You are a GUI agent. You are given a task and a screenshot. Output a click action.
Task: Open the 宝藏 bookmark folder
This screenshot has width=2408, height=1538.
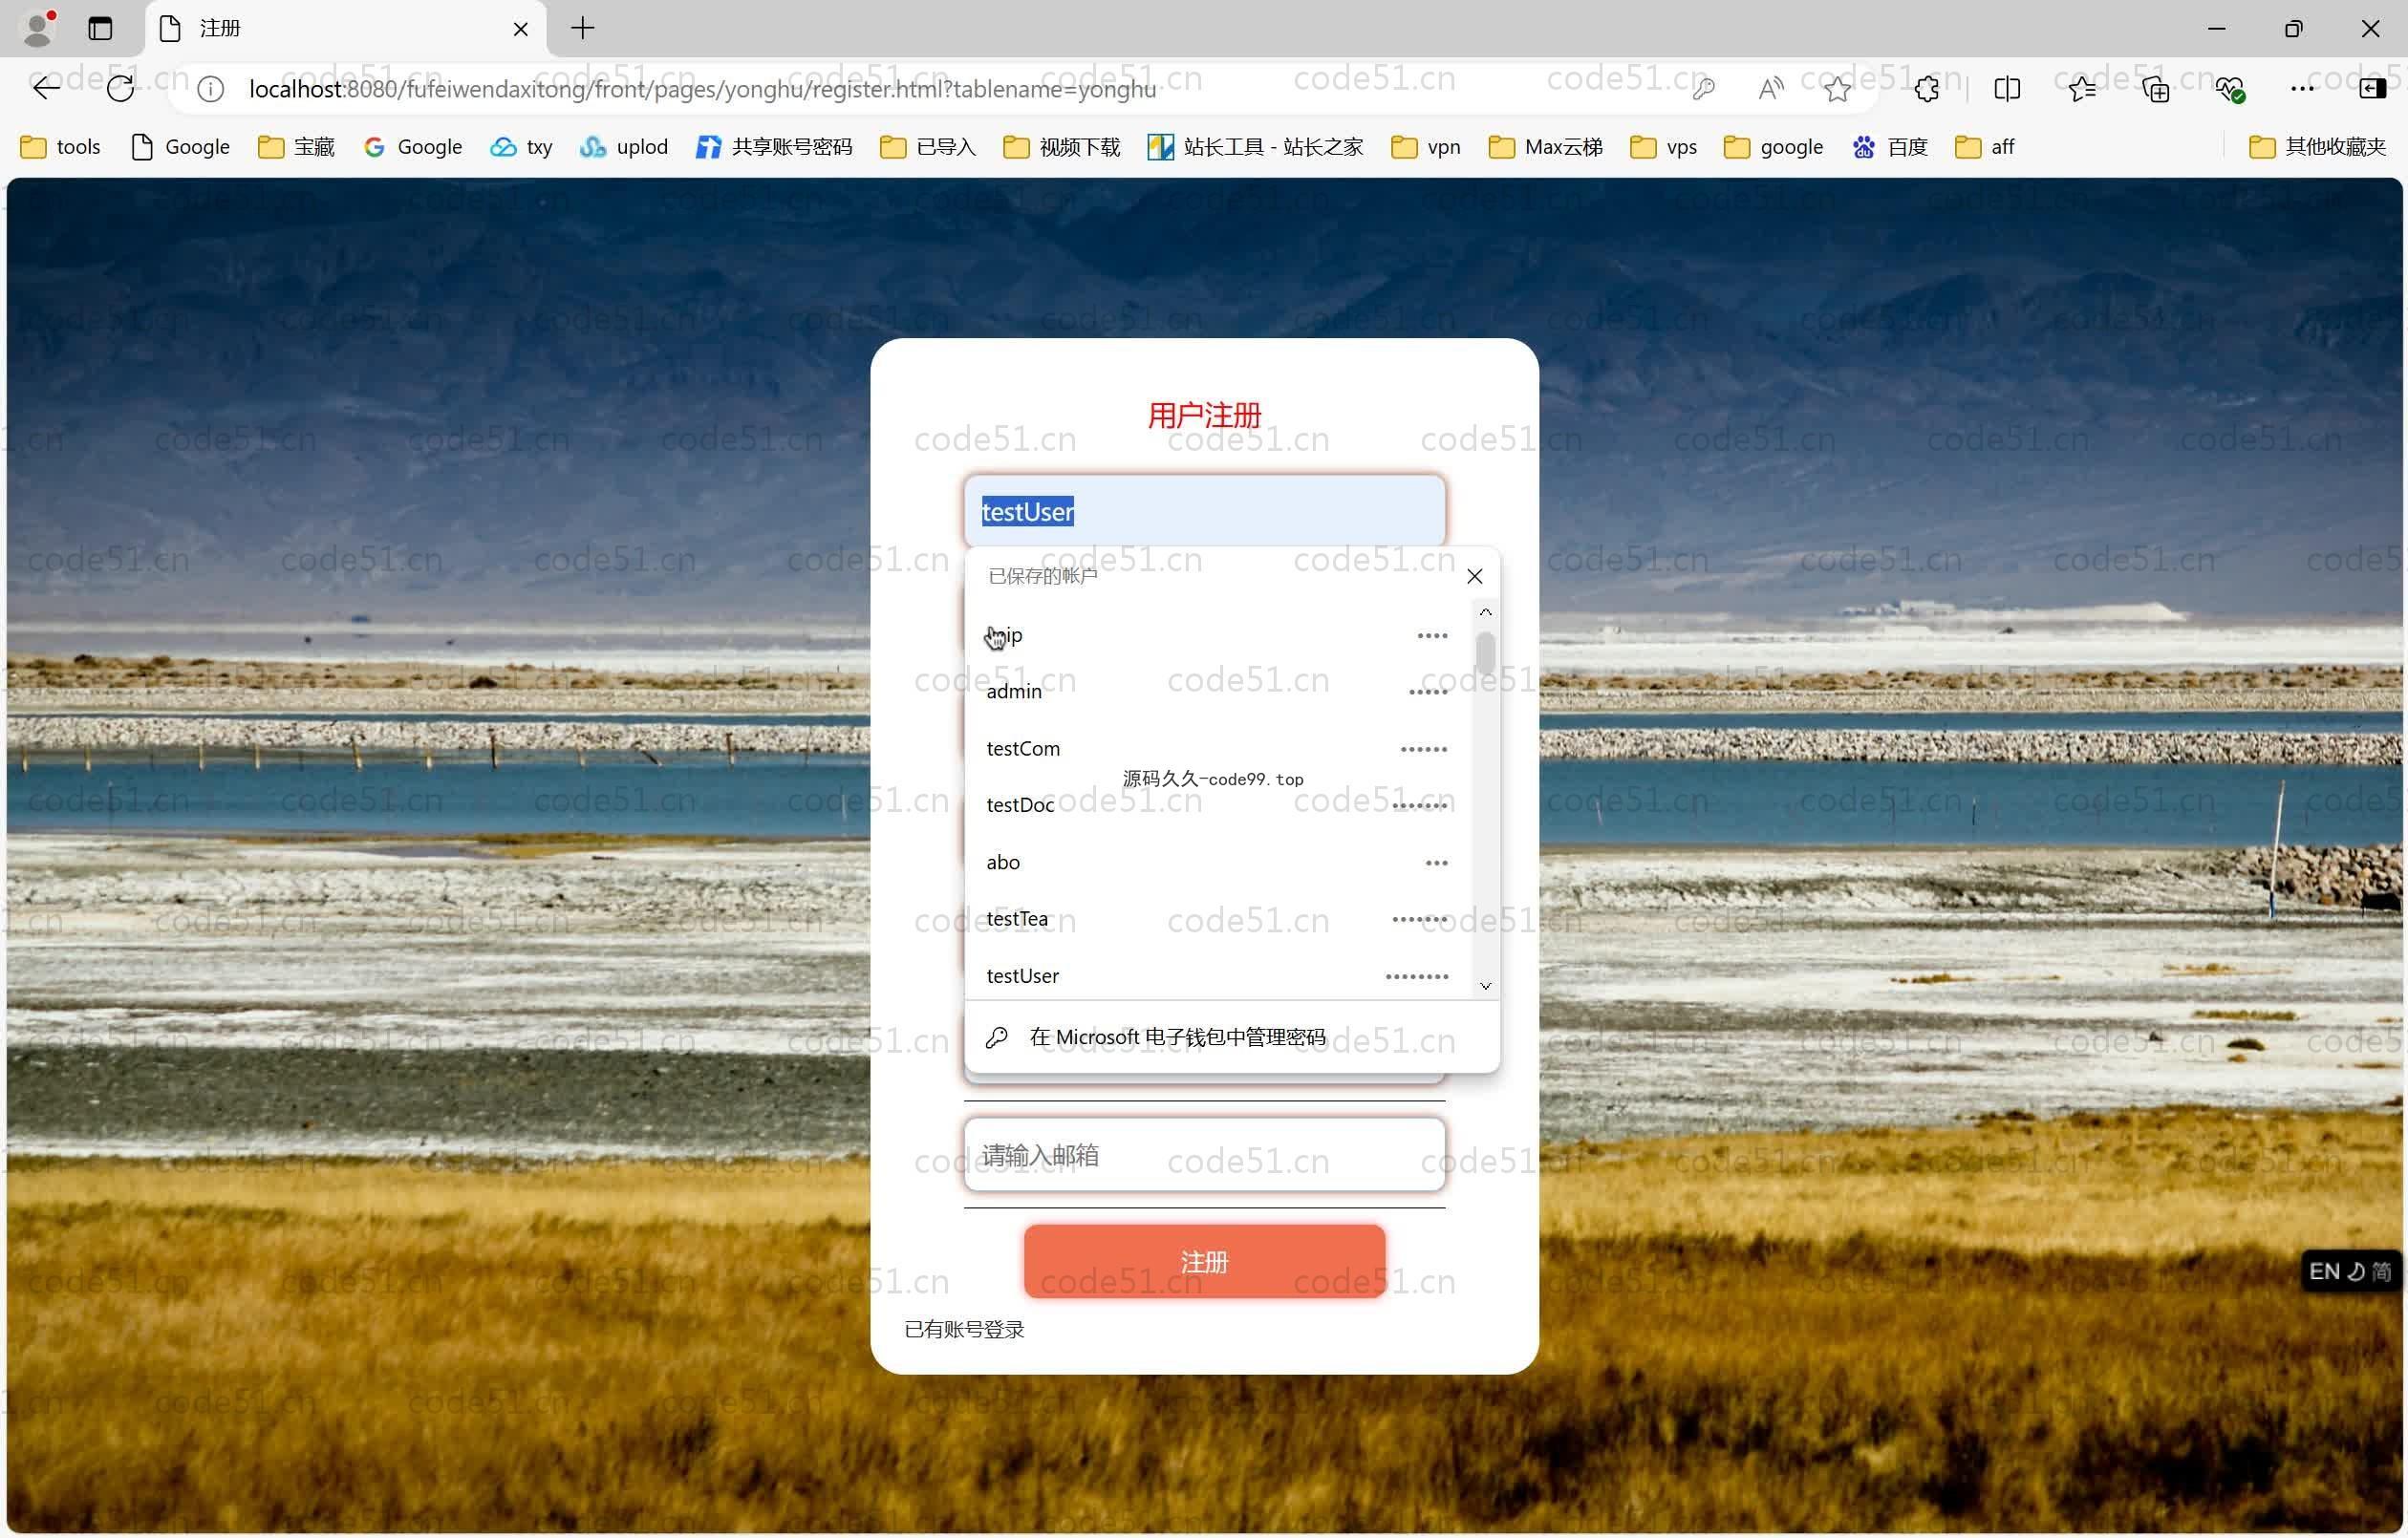(296, 147)
